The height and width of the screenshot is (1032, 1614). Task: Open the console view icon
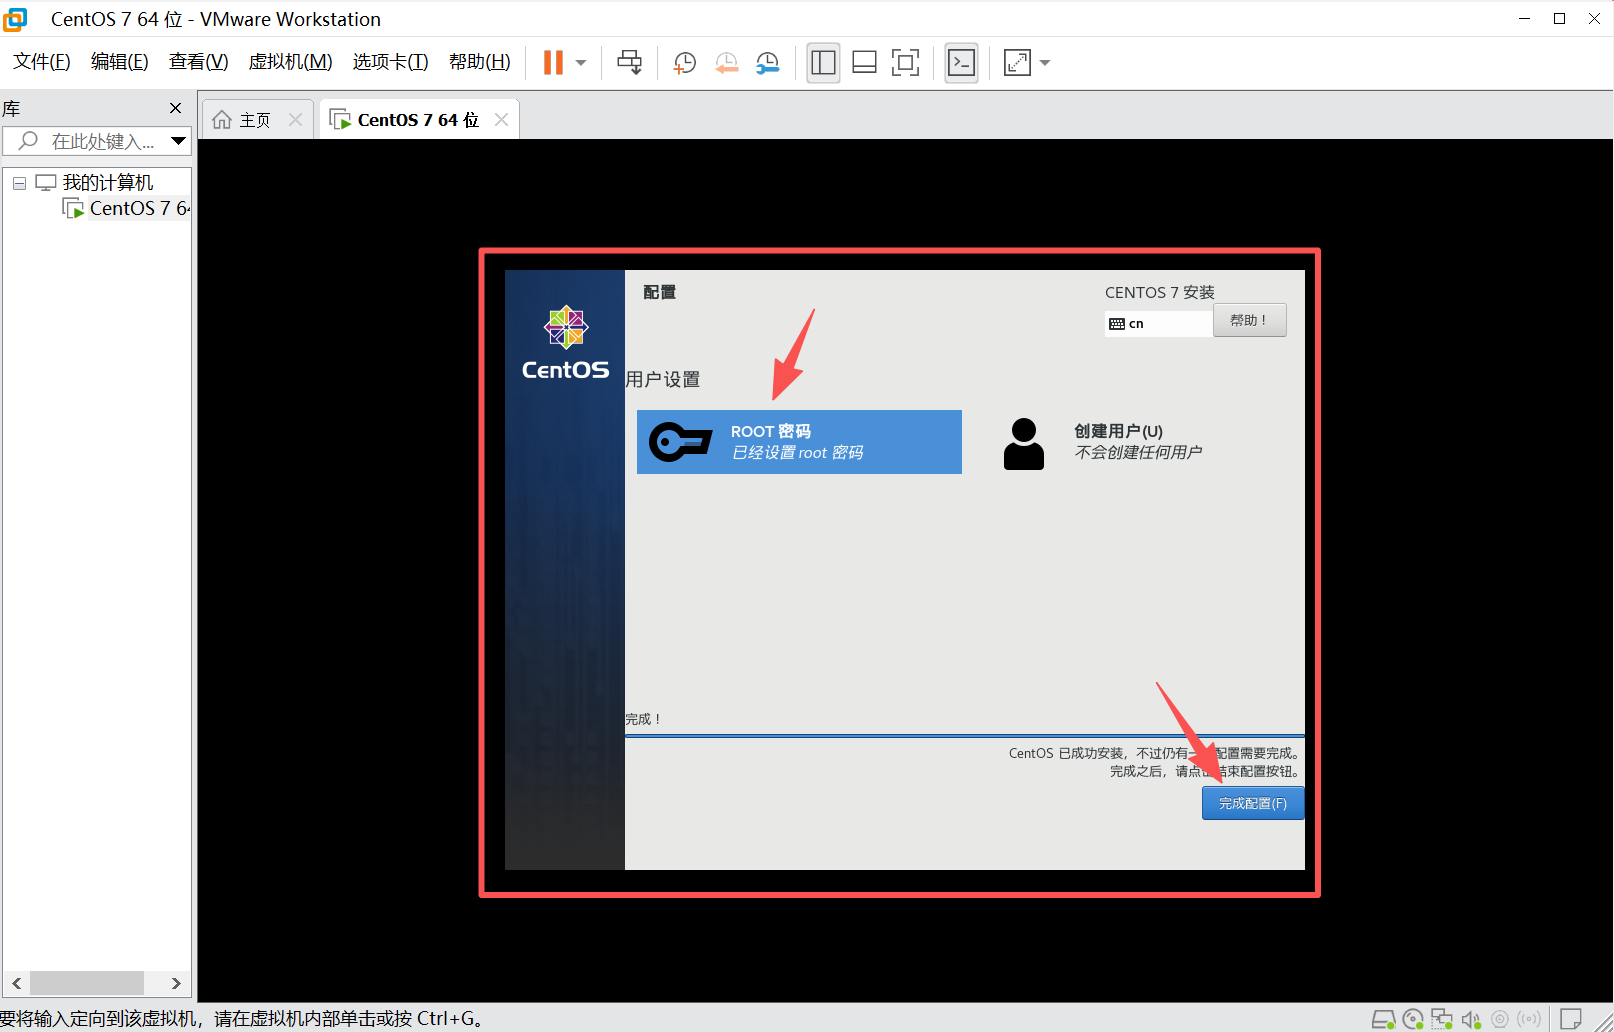[961, 63]
